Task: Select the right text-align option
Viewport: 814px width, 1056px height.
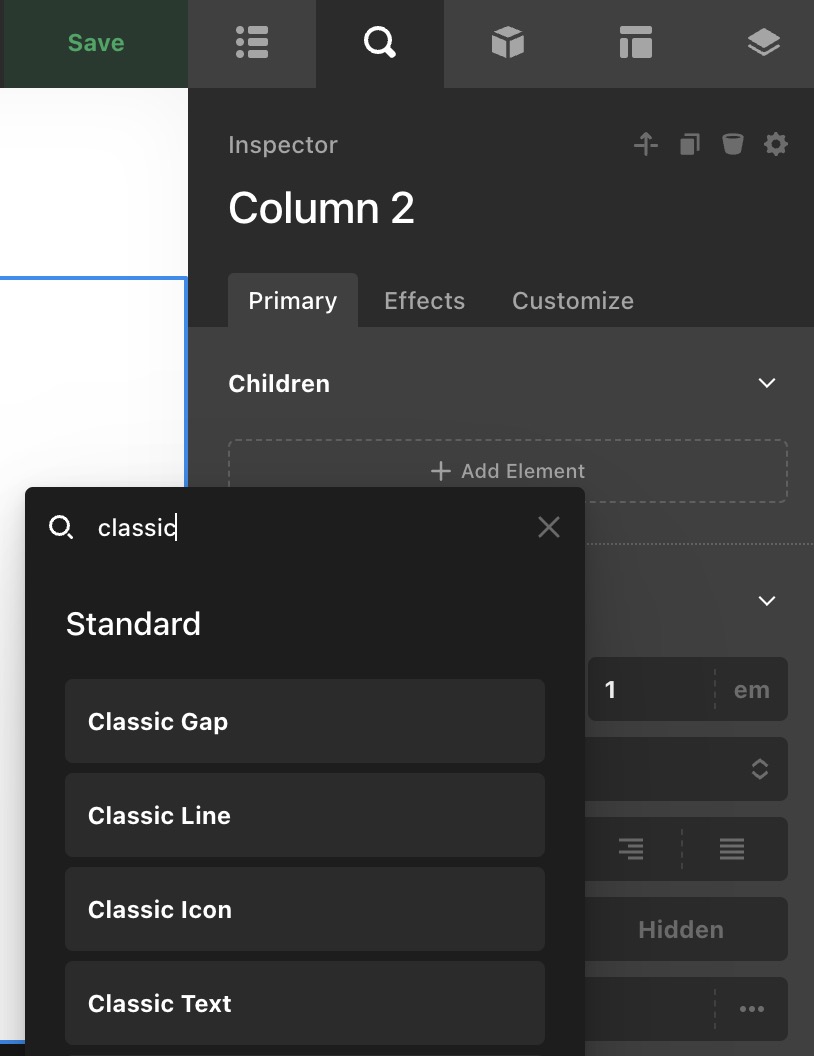Action: (x=631, y=850)
